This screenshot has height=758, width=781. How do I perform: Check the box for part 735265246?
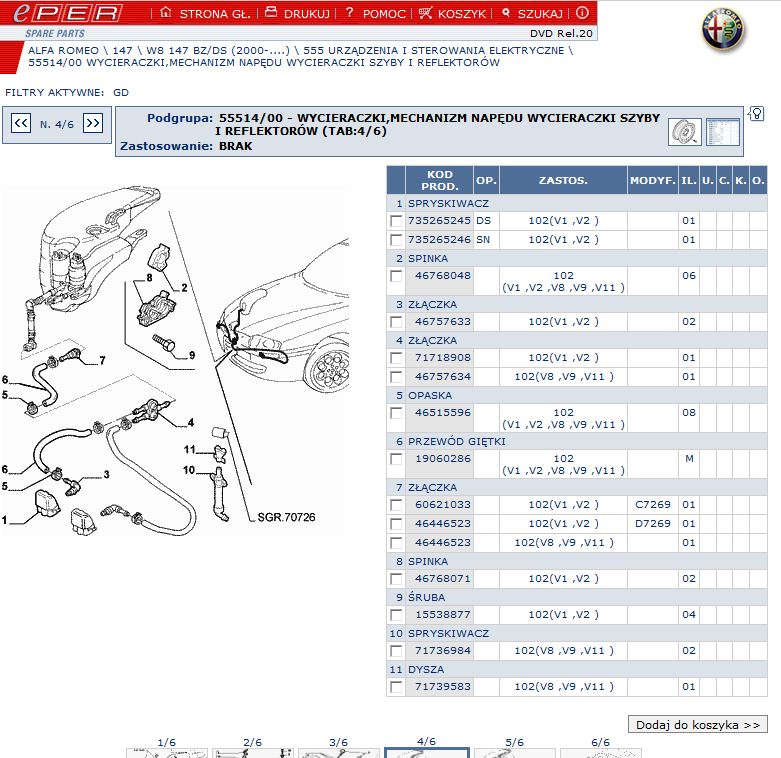pyautogui.click(x=396, y=240)
